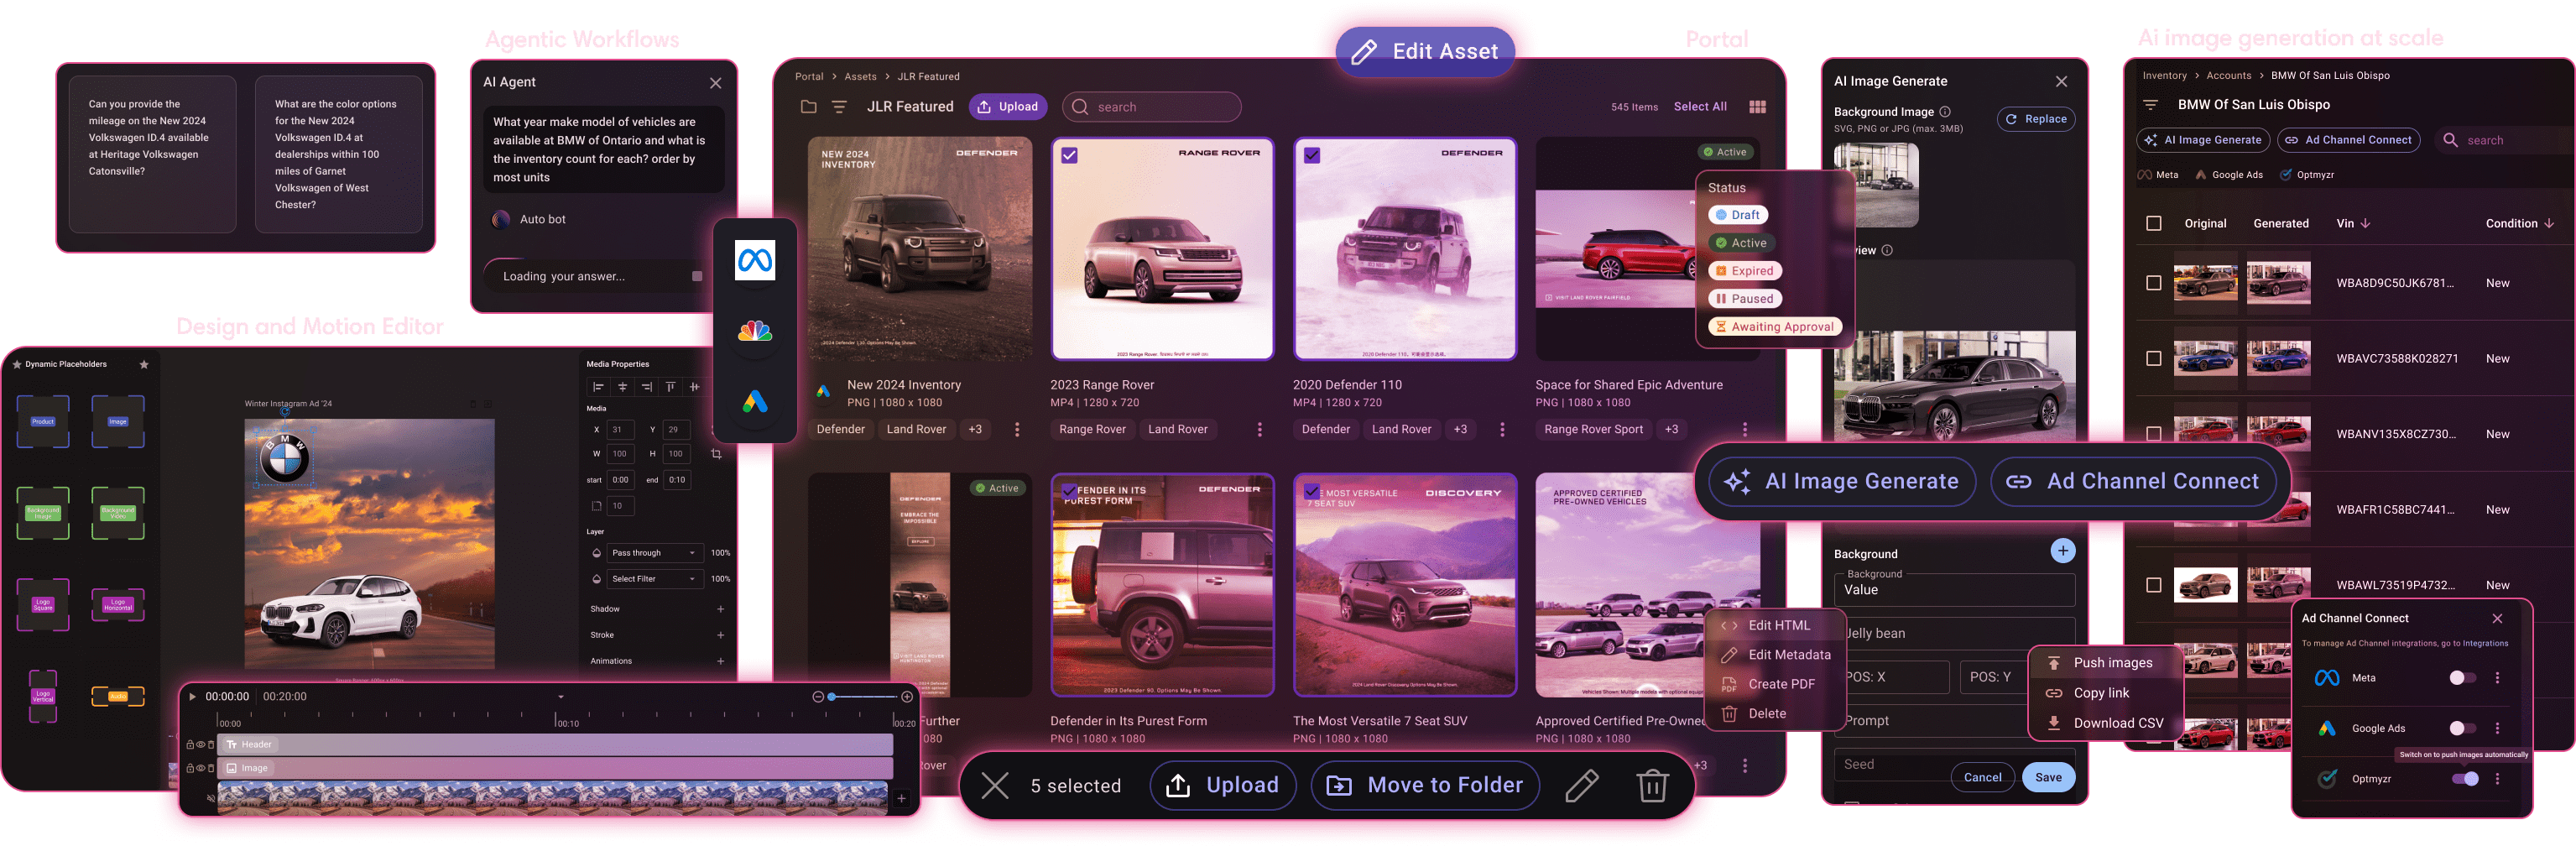Choose Edit Metadata from the context menu
This screenshot has height=846, width=2576.
coord(1775,655)
